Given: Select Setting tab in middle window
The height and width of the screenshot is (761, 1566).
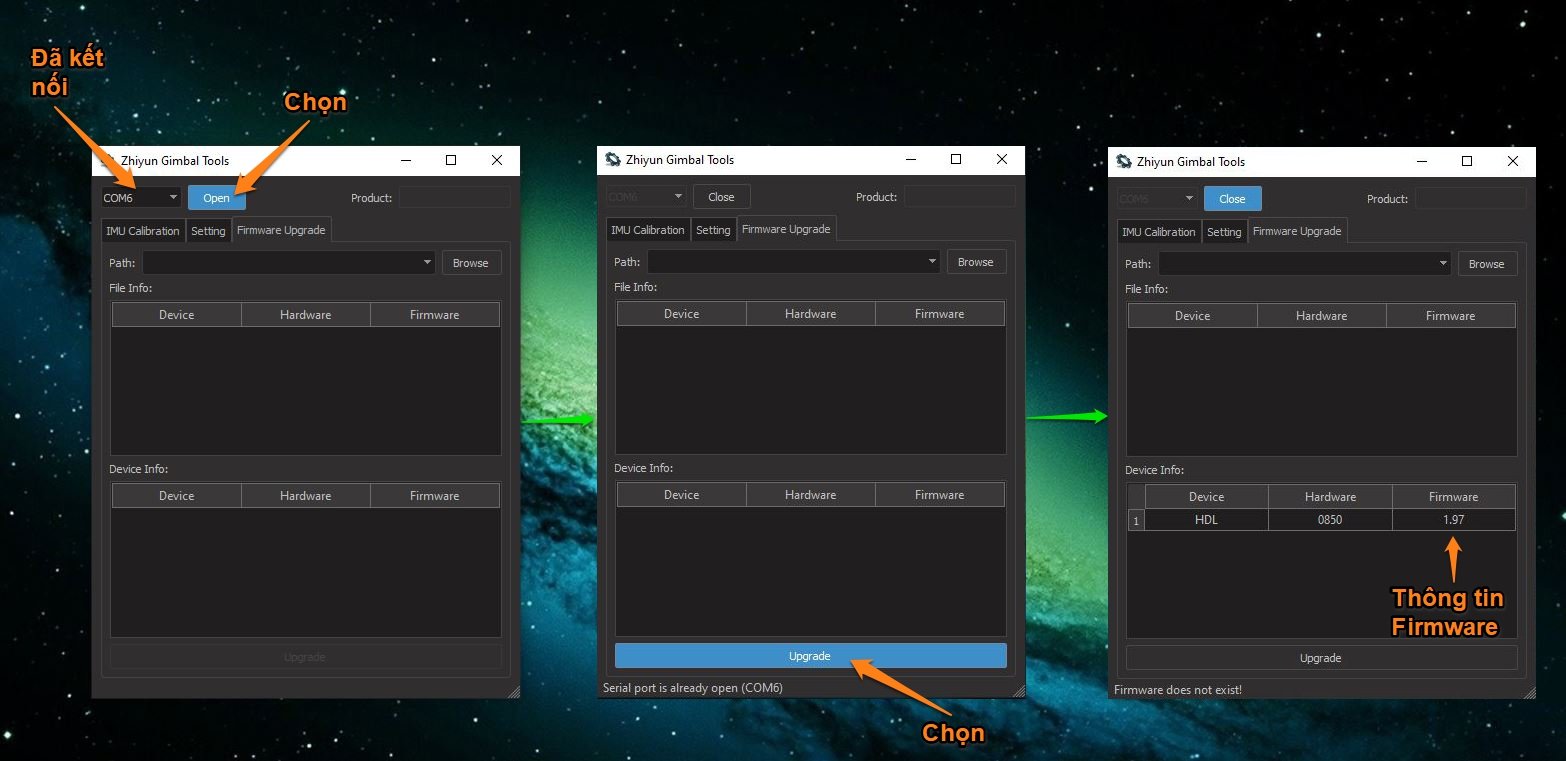Looking at the screenshot, I should (x=713, y=230).
